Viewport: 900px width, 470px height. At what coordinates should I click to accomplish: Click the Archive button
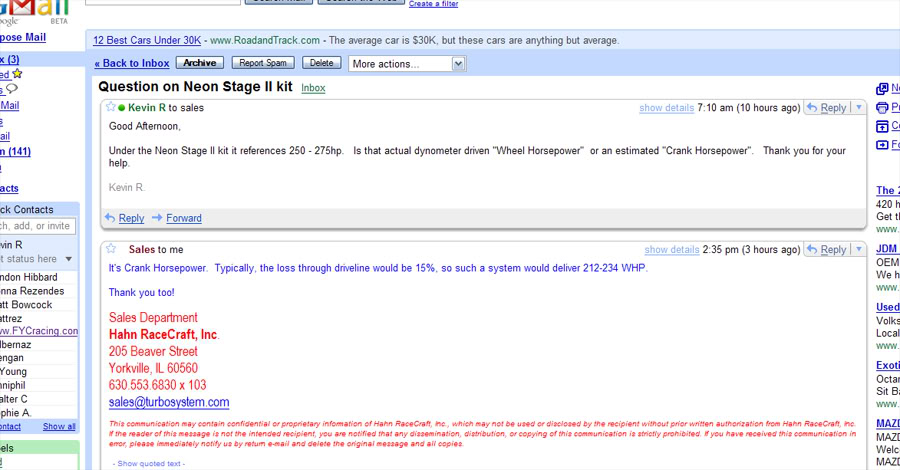[200, 63]
